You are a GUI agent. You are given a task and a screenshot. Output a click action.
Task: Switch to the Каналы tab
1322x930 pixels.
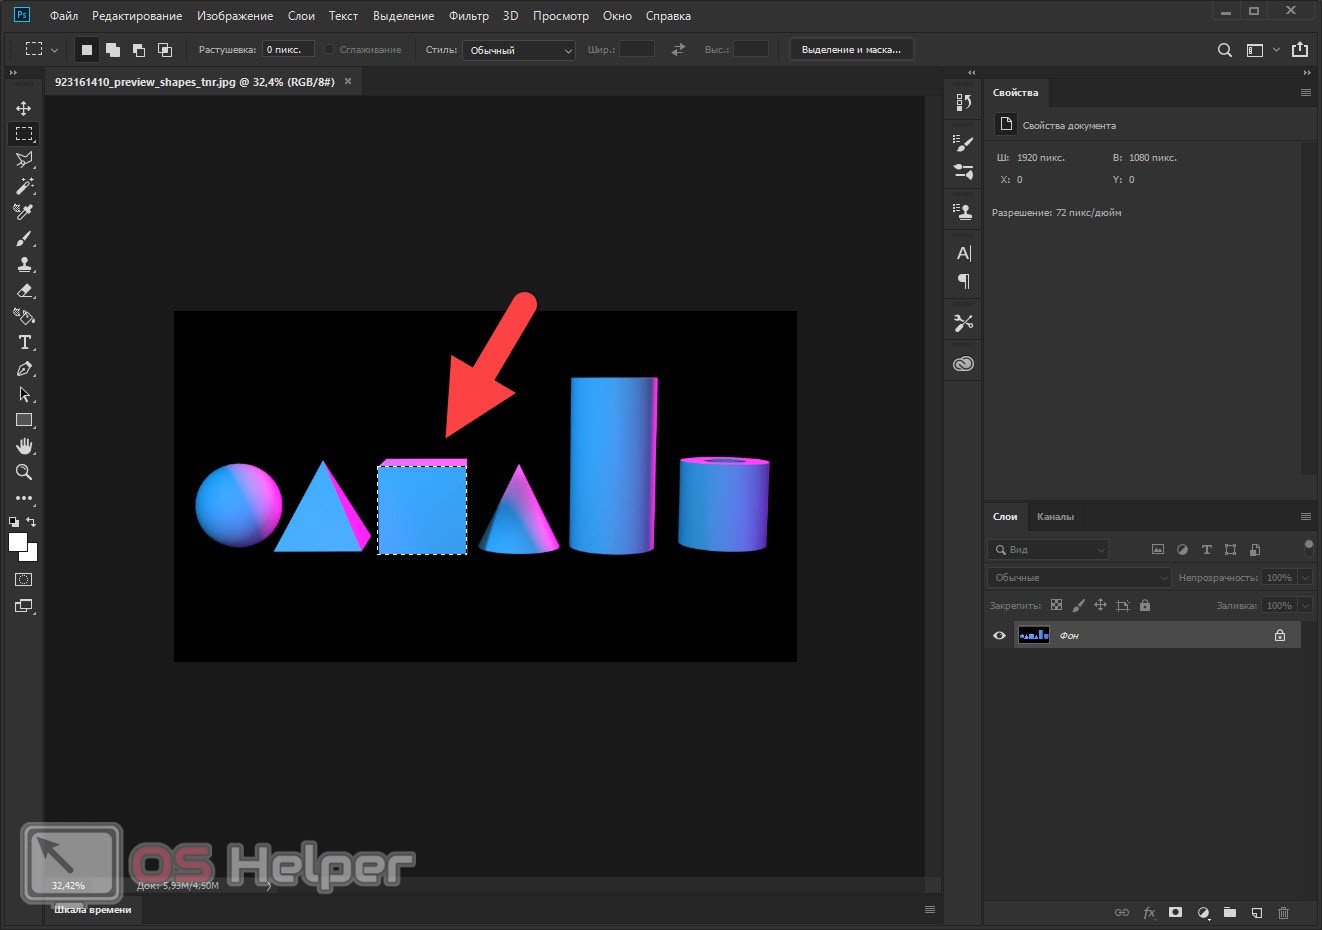tap(1055, 517)
